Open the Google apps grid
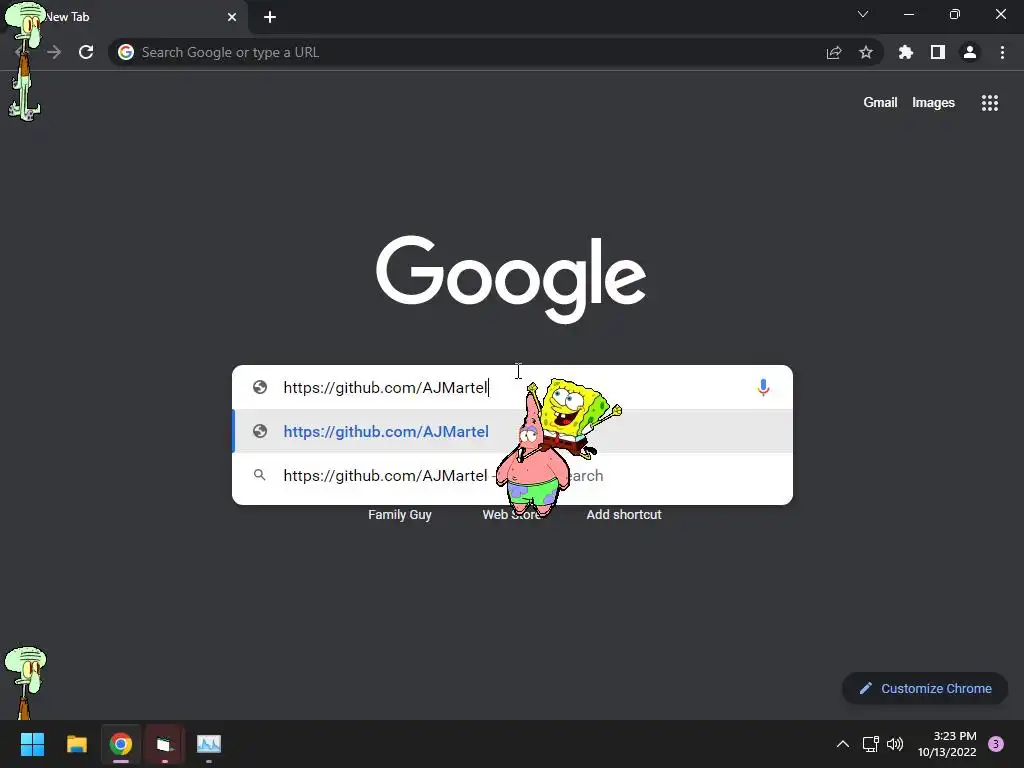The image size is (1024, 768). tap(990, 103)
